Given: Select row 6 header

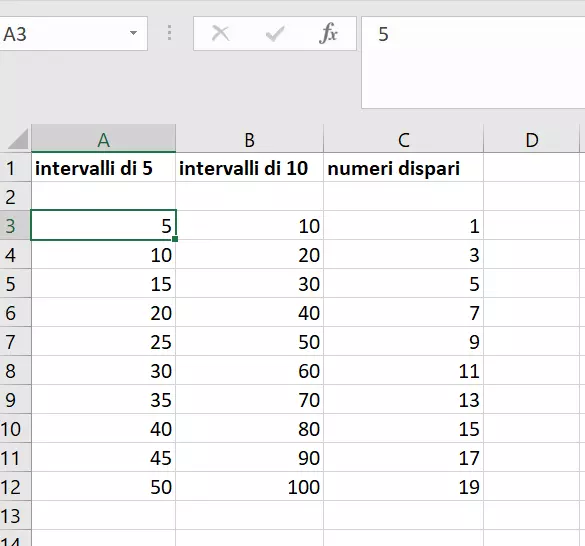Looking at the screenshot, I should [x=15, y=312].
